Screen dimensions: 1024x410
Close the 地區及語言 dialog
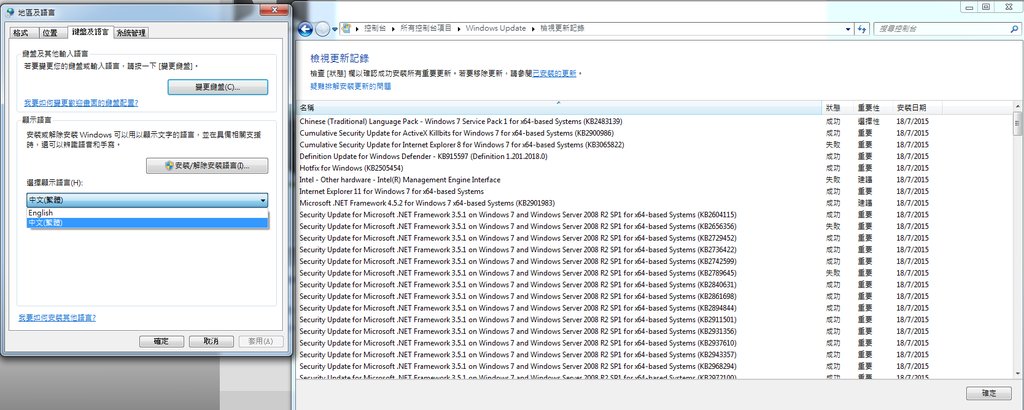pos(274,10)
